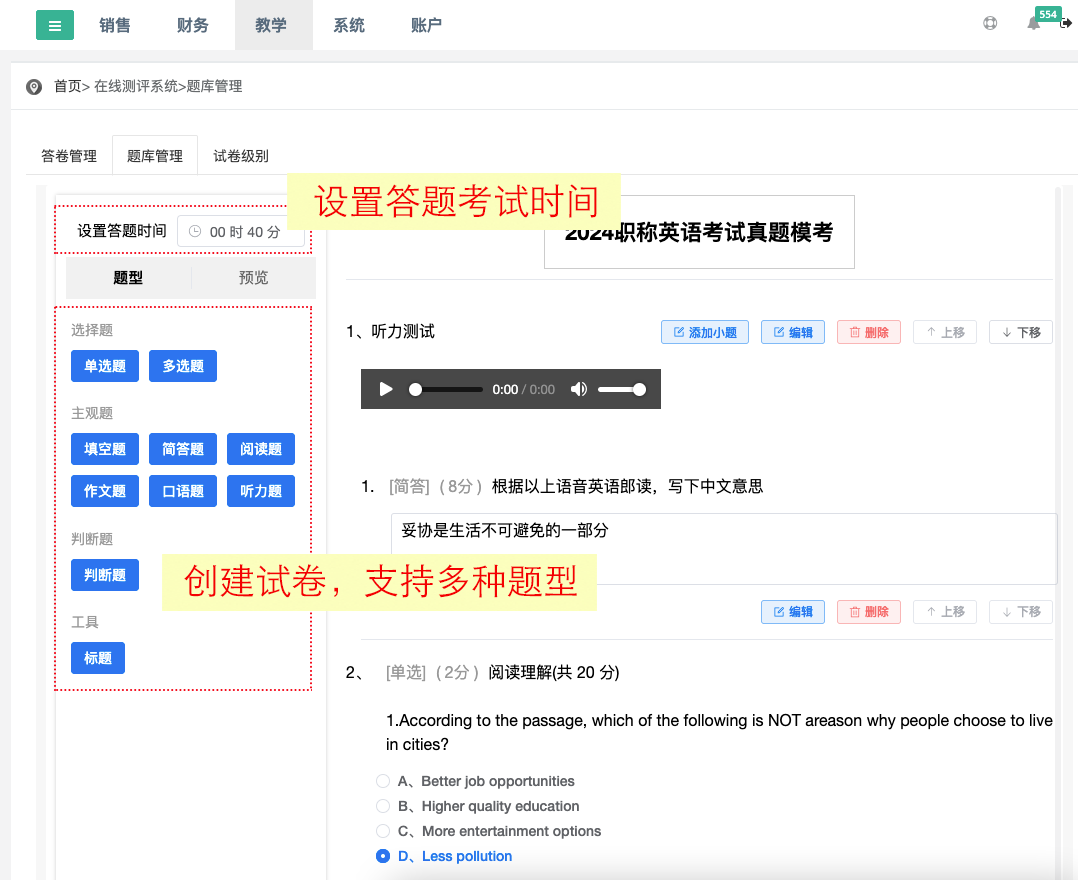Open the notification bell icon
The width and height of the screenshot is (1078, 880).
(1034, 23)
